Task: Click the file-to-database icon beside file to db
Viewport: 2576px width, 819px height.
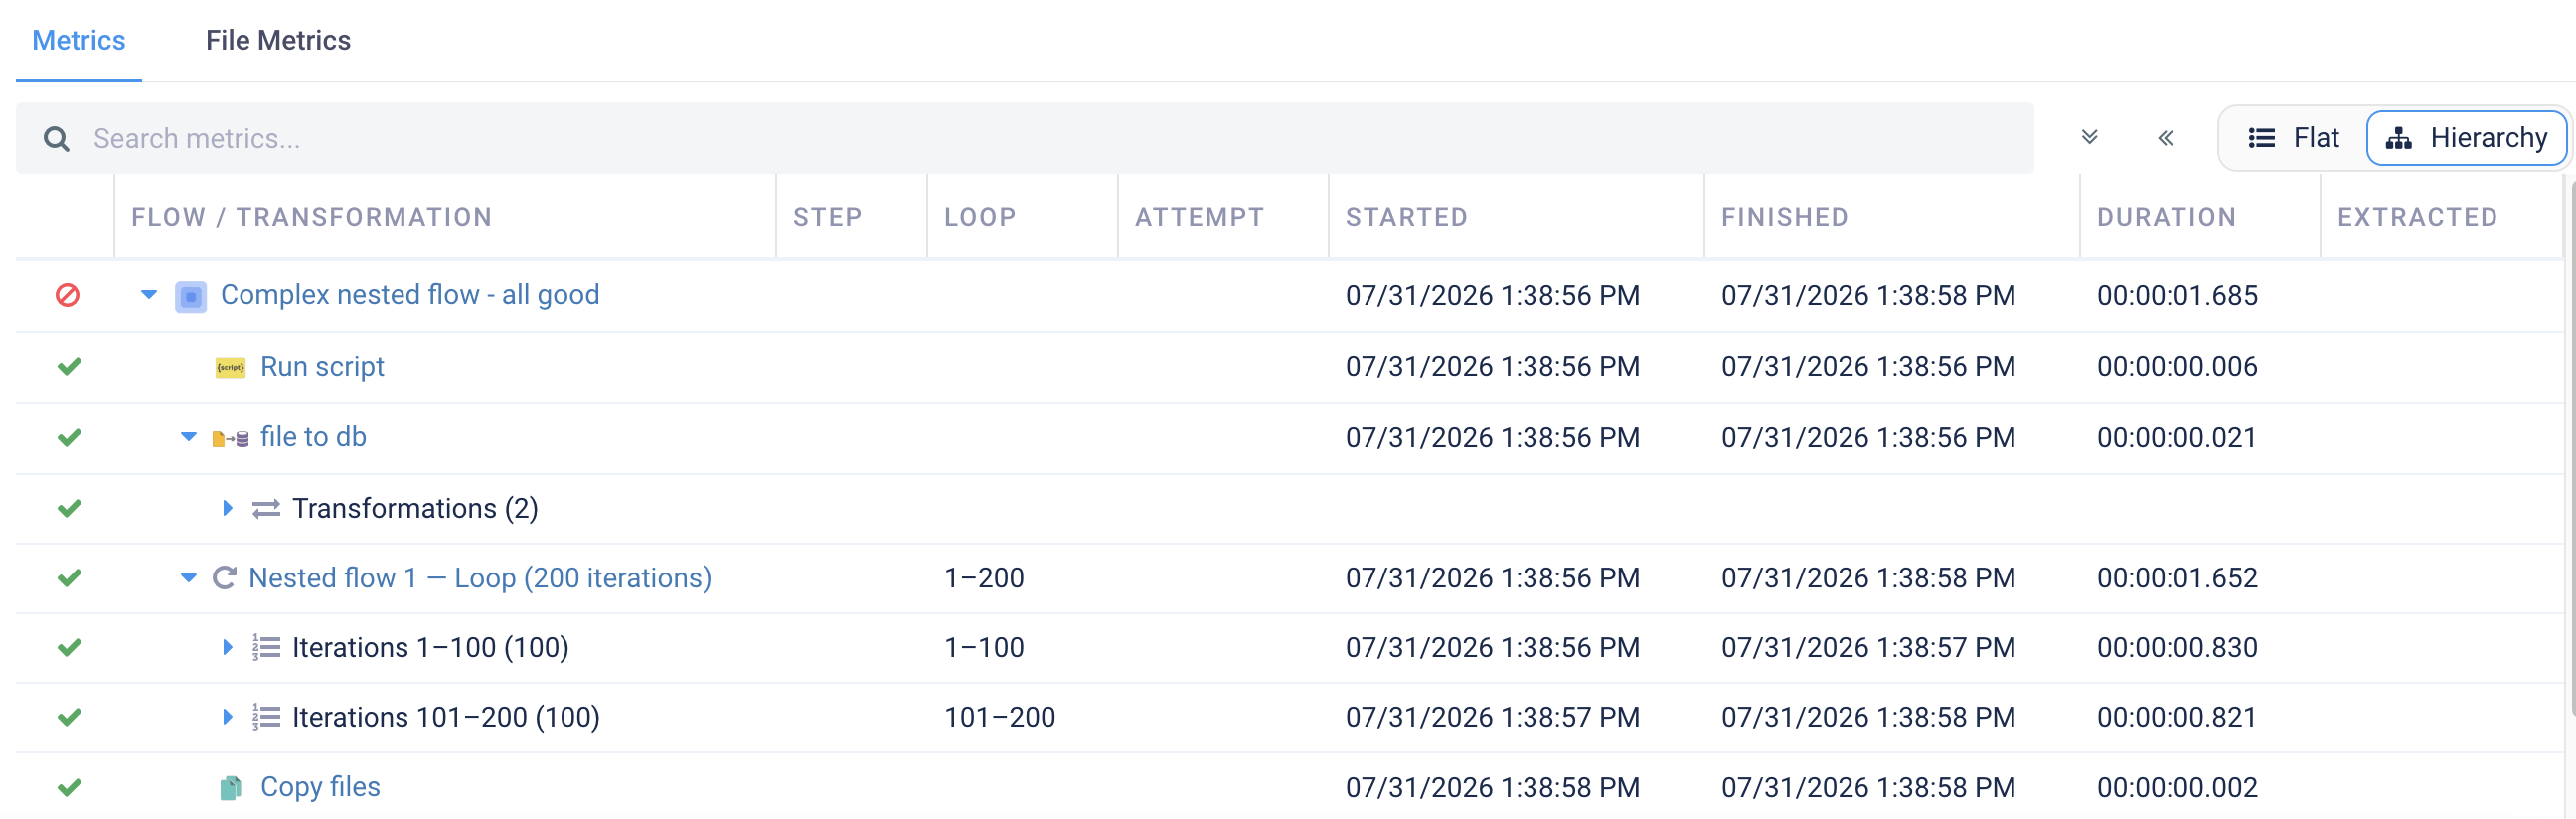Action: click(230, 438)
